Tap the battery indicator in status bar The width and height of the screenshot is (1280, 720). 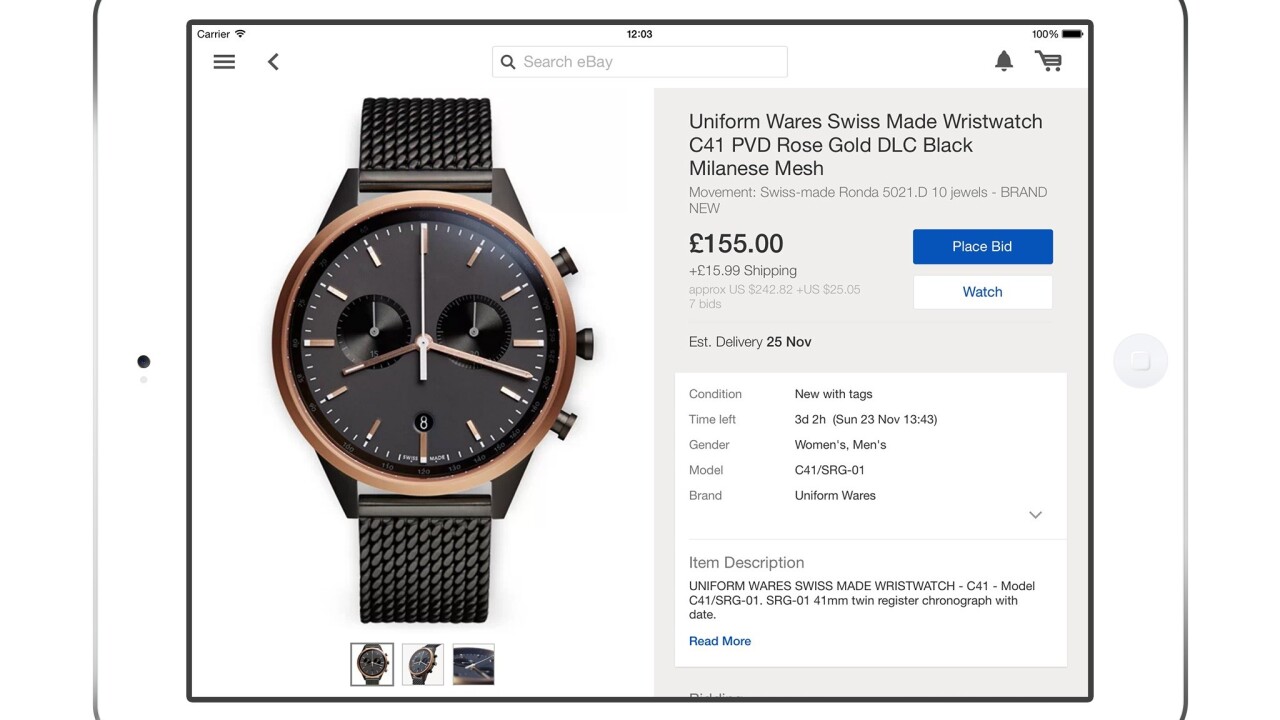click(x=1072, y=34)
